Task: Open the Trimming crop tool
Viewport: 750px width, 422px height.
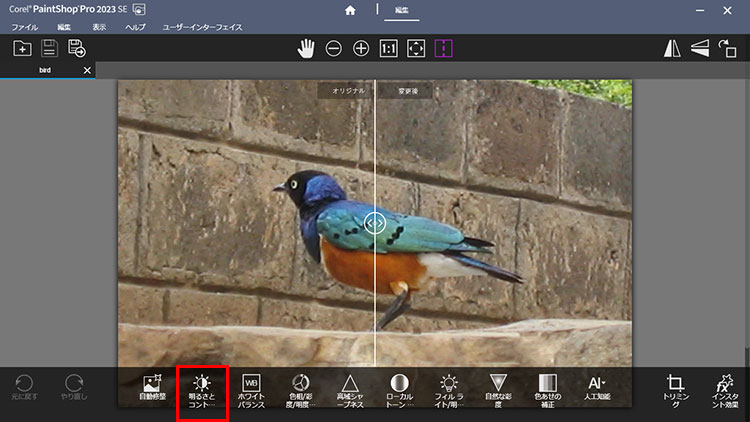Action: click(675, 391)
